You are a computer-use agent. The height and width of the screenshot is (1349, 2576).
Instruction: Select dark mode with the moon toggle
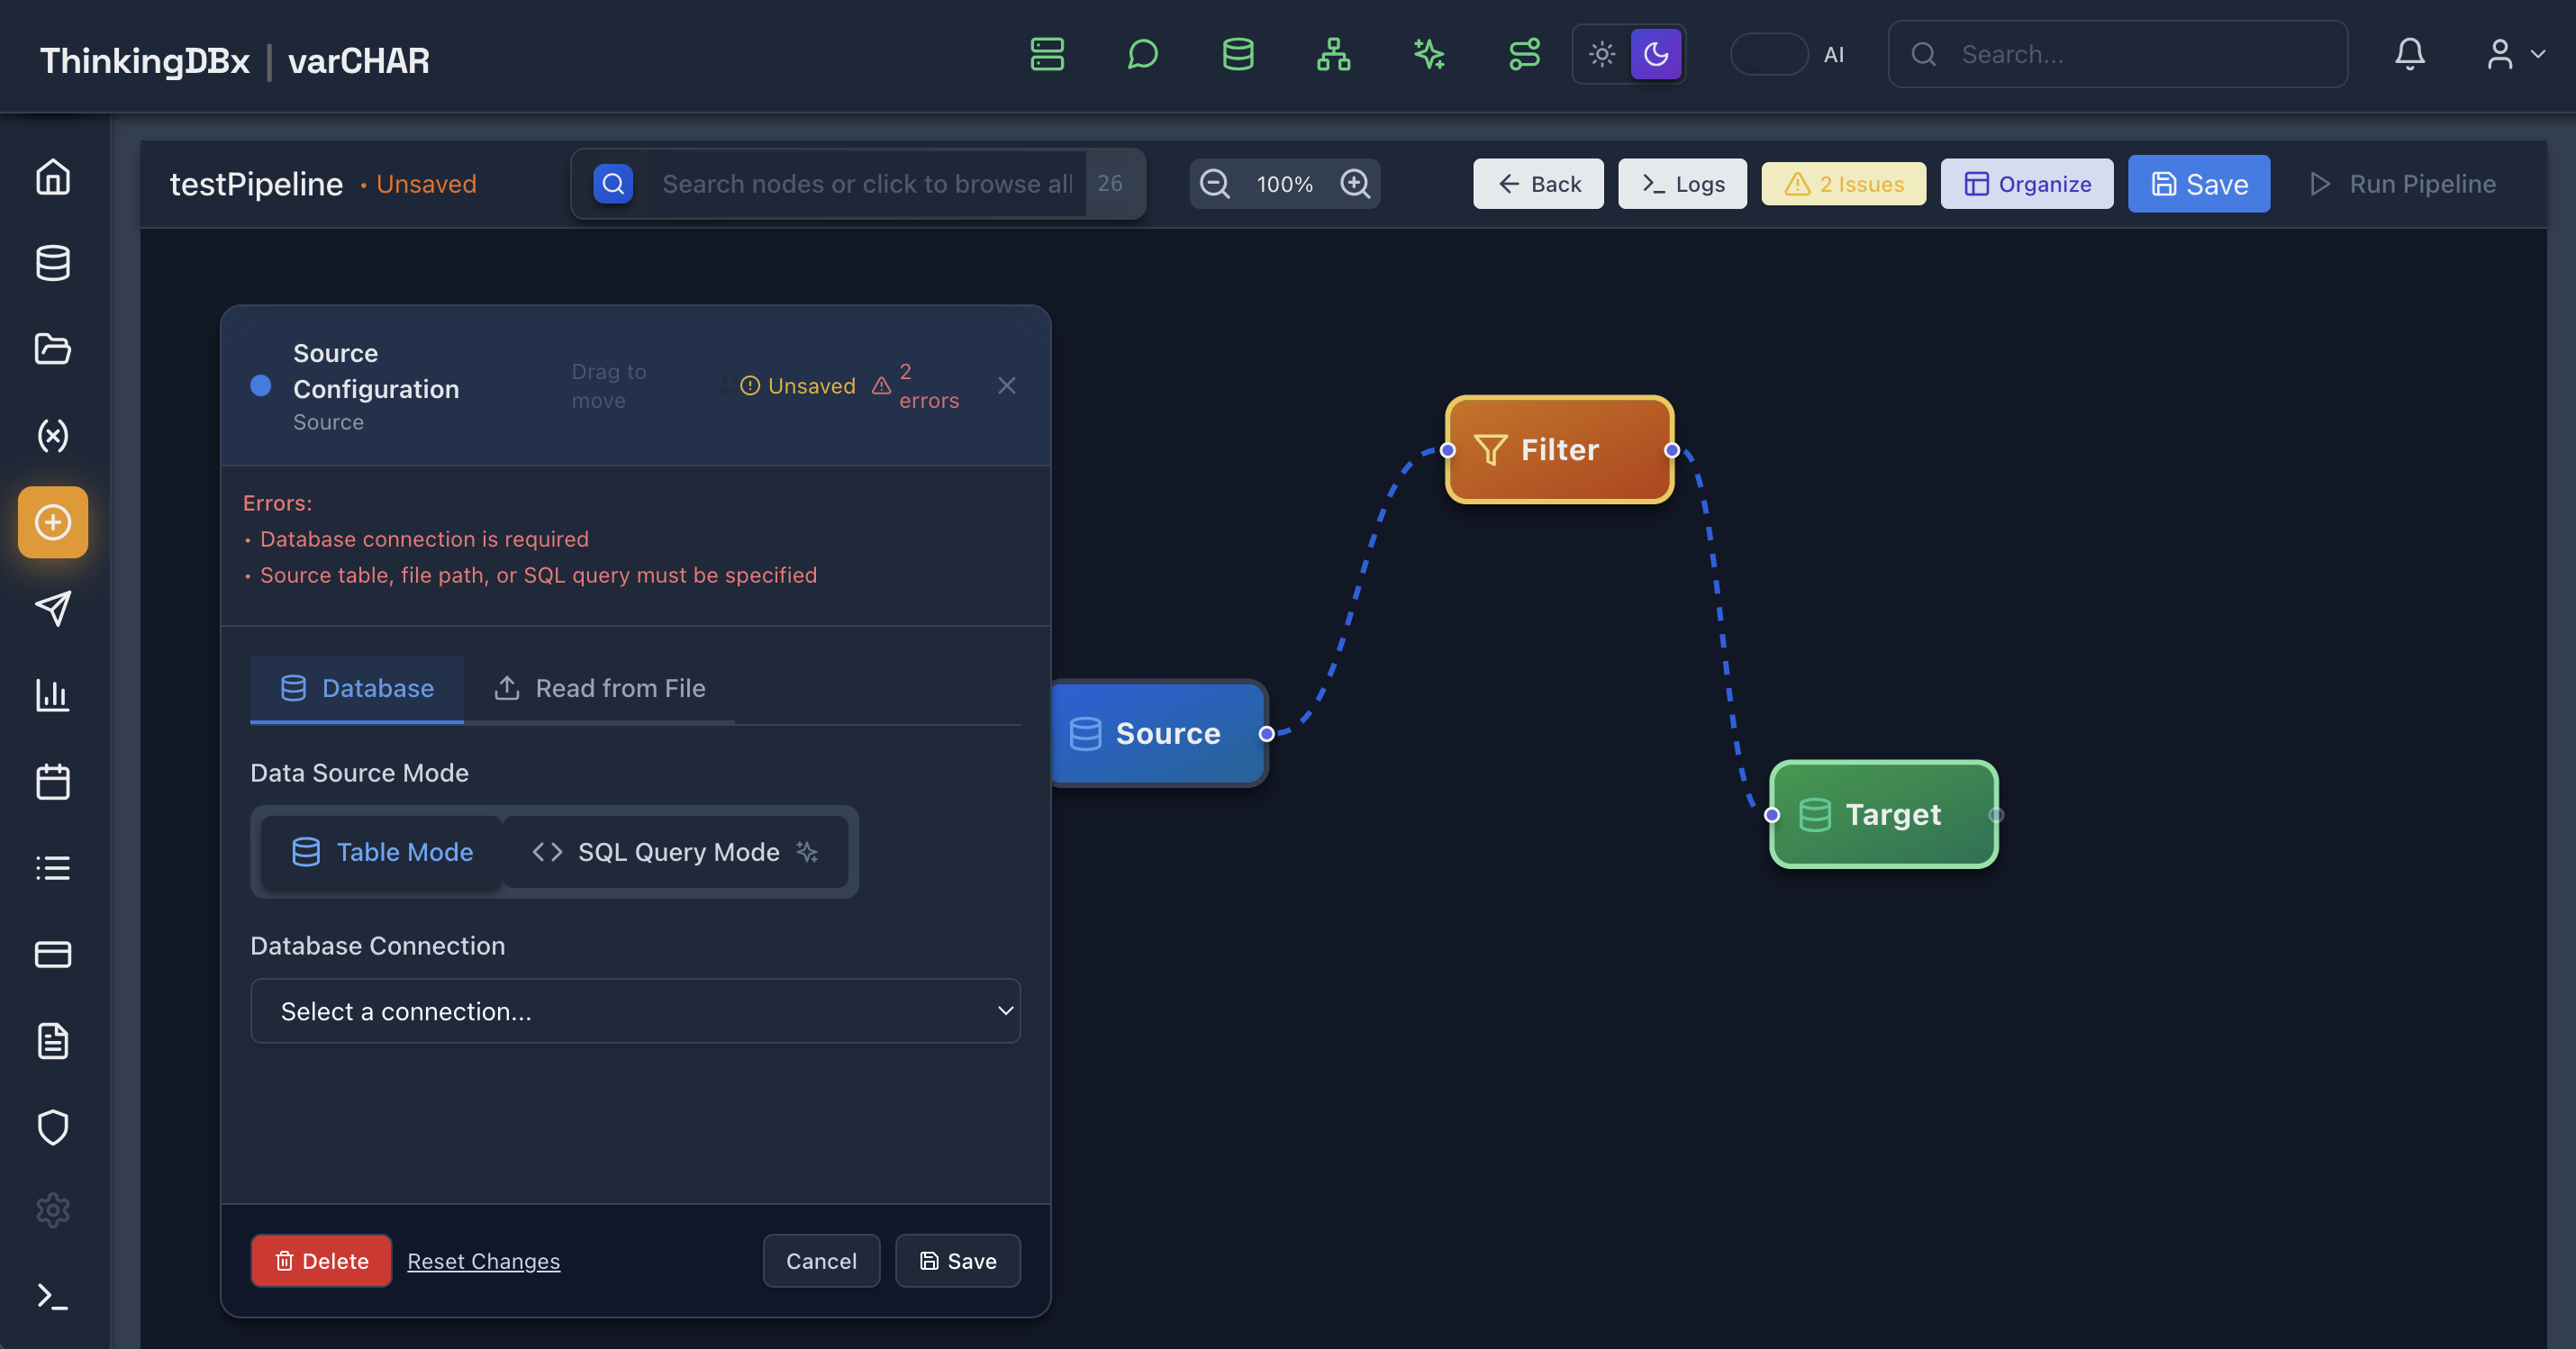pyautogui.click(x=1655, y=54)
